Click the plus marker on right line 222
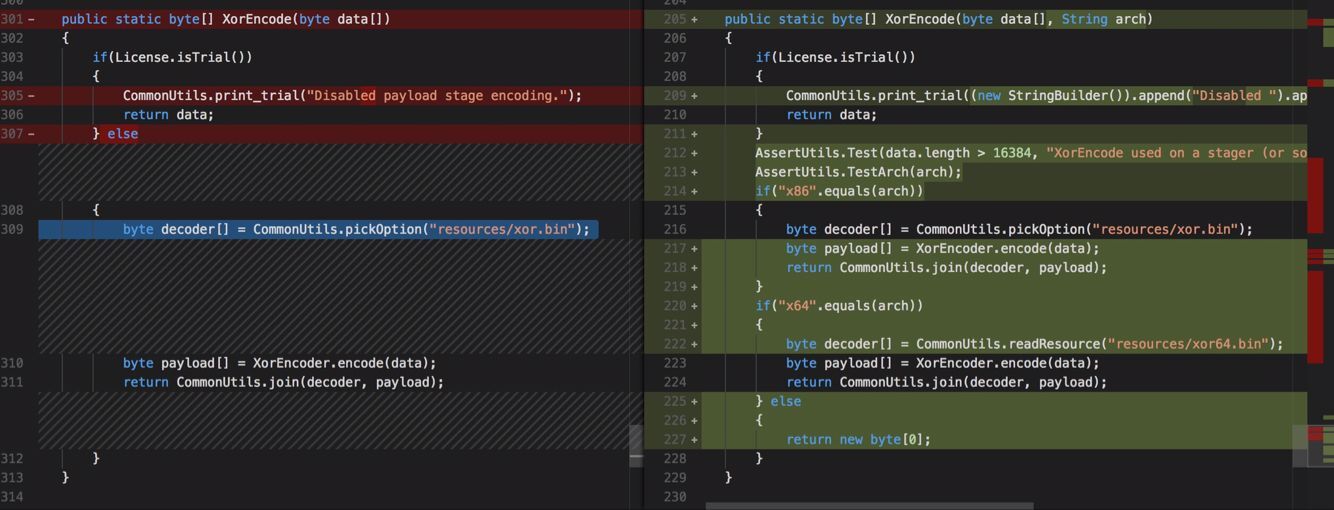The width and height of the screenshot is (1334, 510). tap(695, 344)
